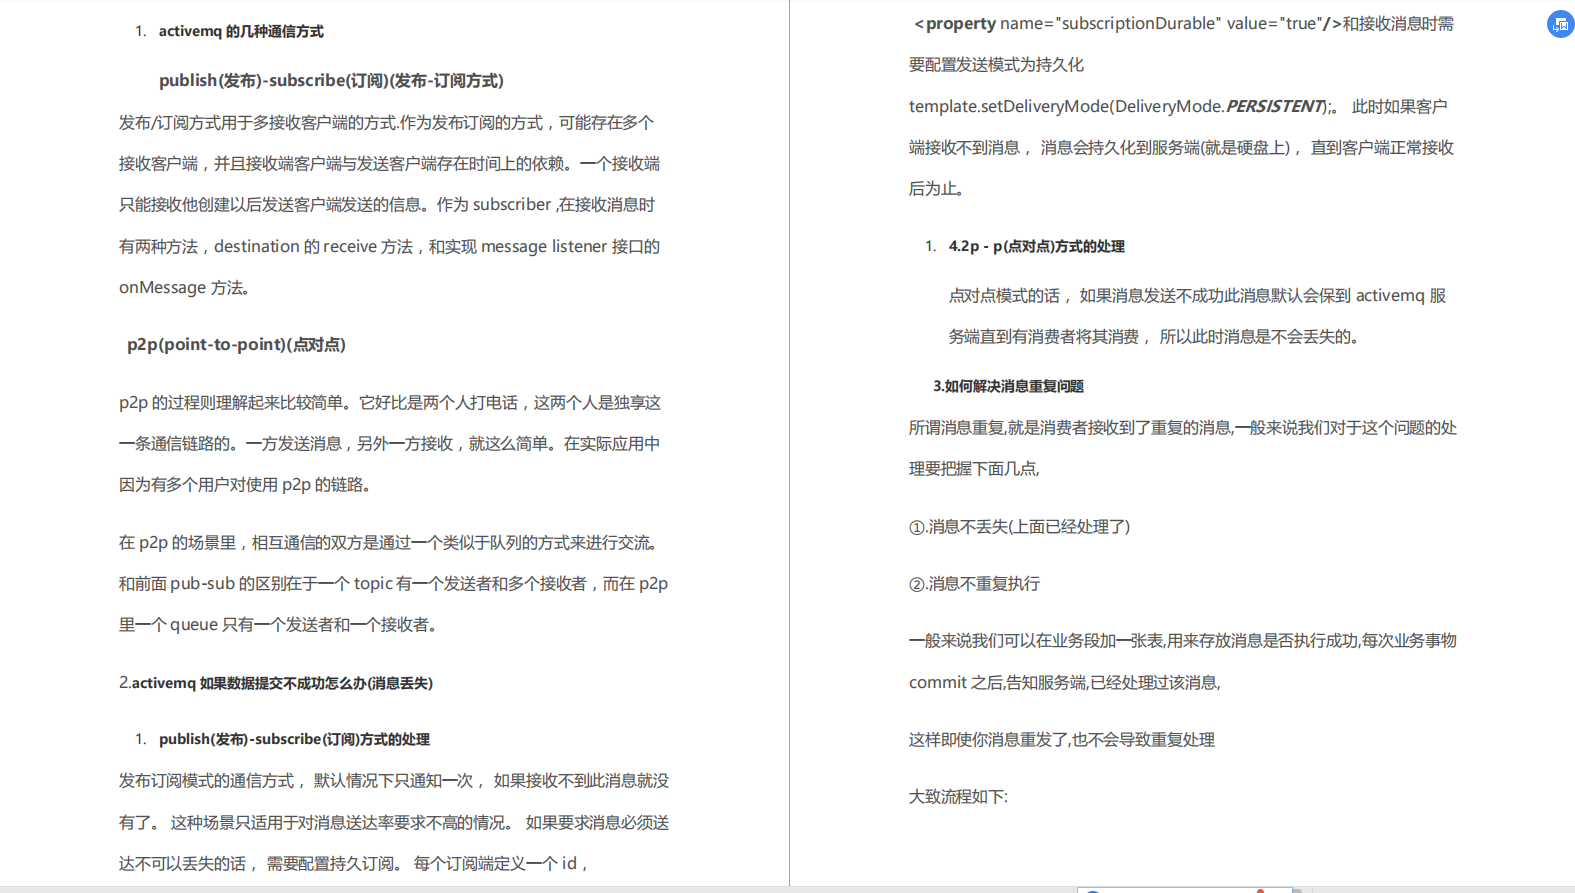Click heading "4.2p - p(点对点)方式的处理"
Viewport: 1575px width, 893px height.
[1037, 246]
